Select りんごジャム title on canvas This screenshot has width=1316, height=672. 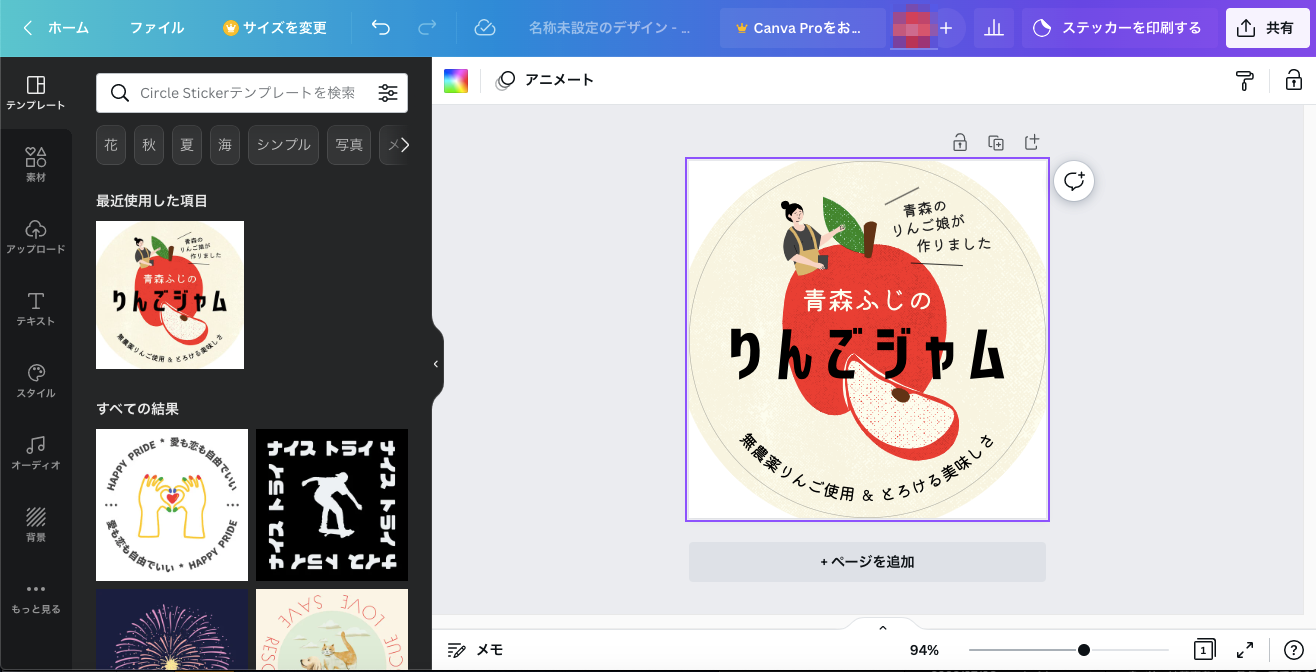(x=867, y=354)
